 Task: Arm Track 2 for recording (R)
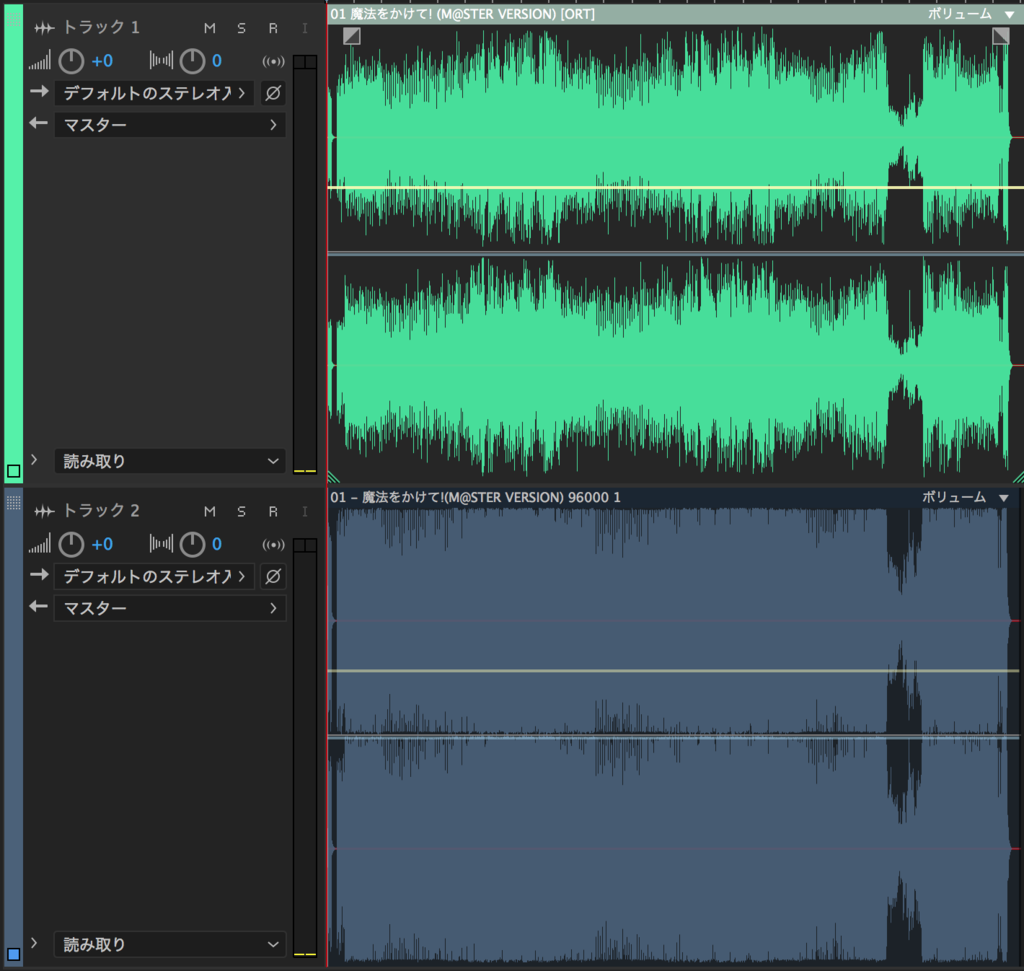(x=273, y=511)
